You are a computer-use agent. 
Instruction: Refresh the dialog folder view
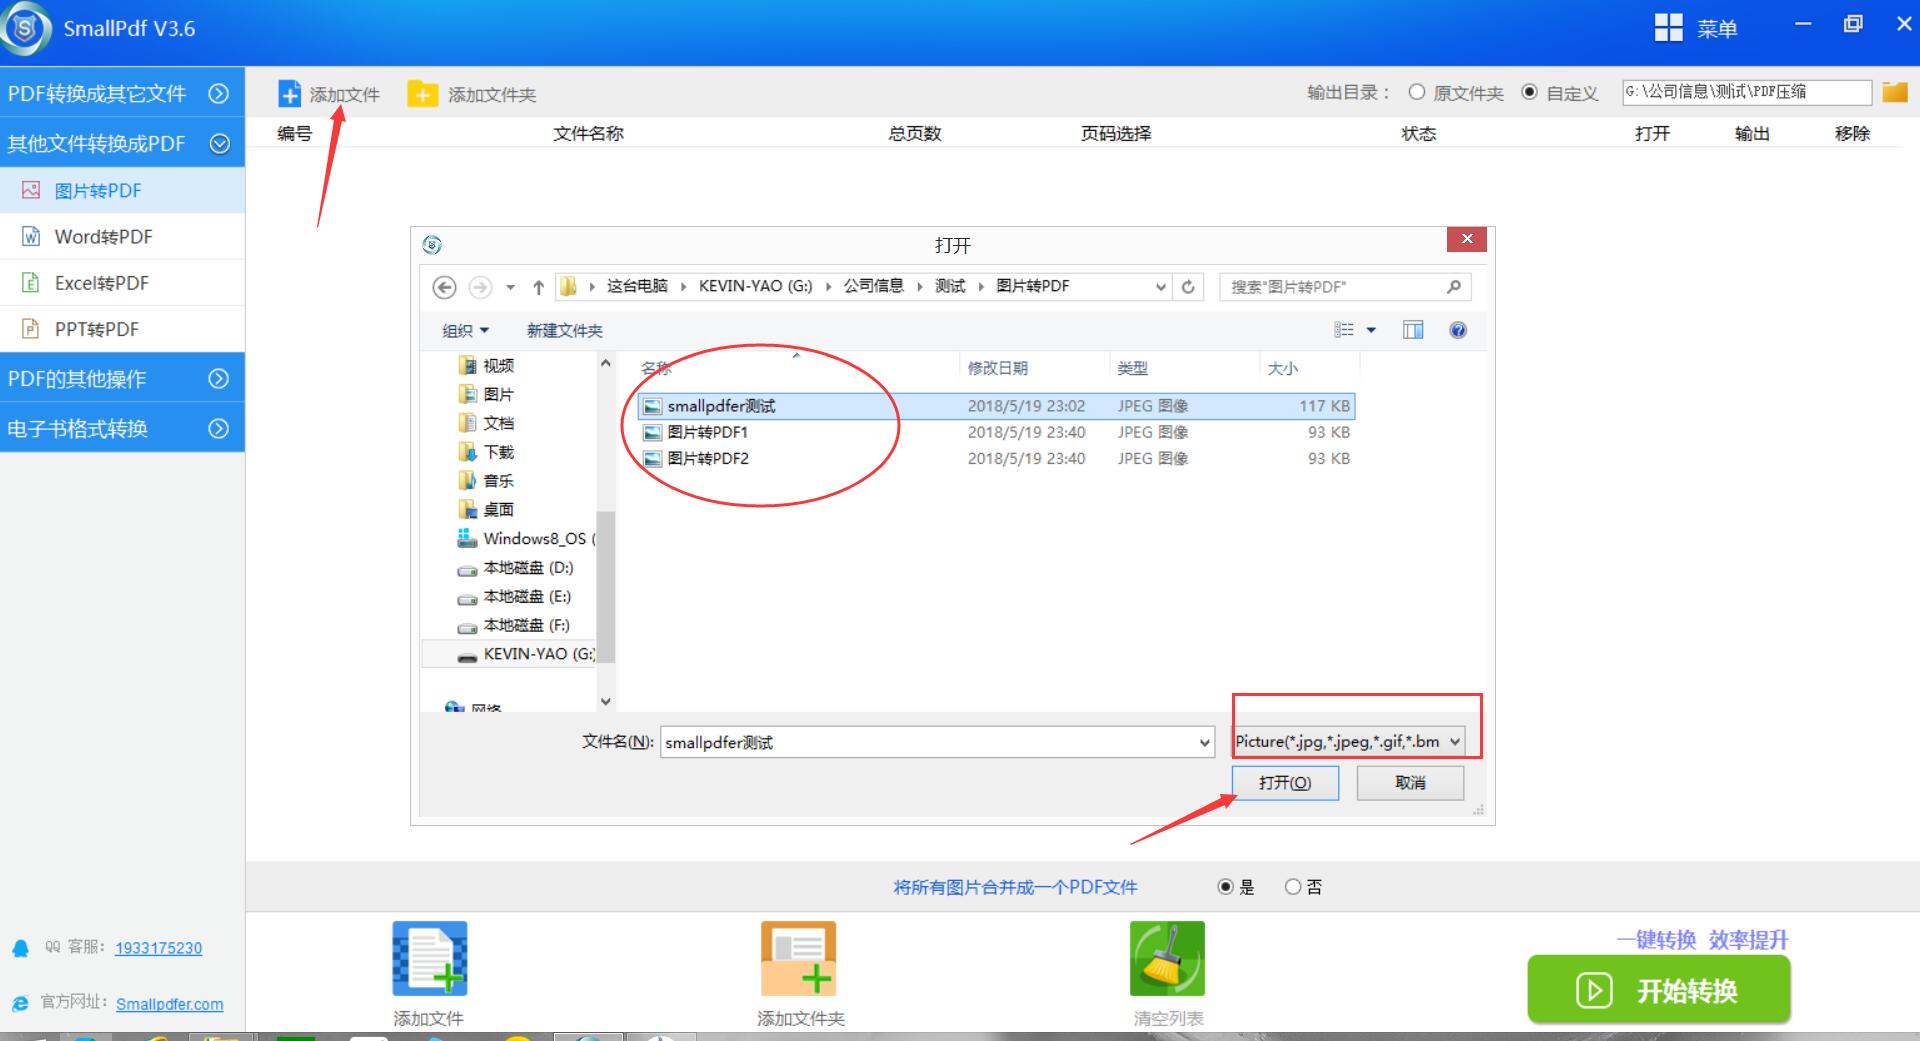coord(1188,287)
